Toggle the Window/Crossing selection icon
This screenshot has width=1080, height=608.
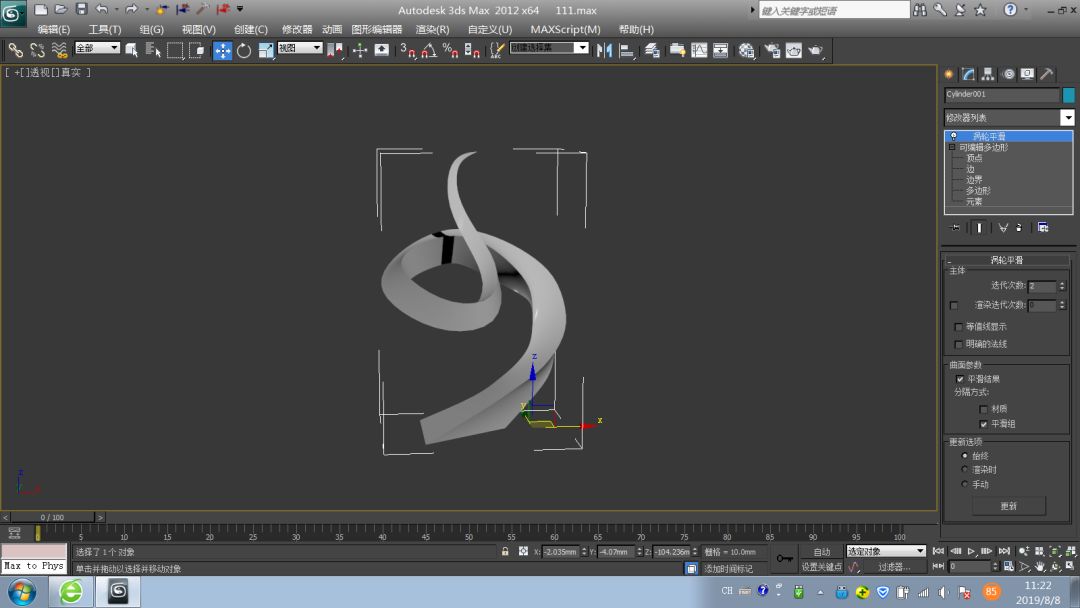pos(197,50)
